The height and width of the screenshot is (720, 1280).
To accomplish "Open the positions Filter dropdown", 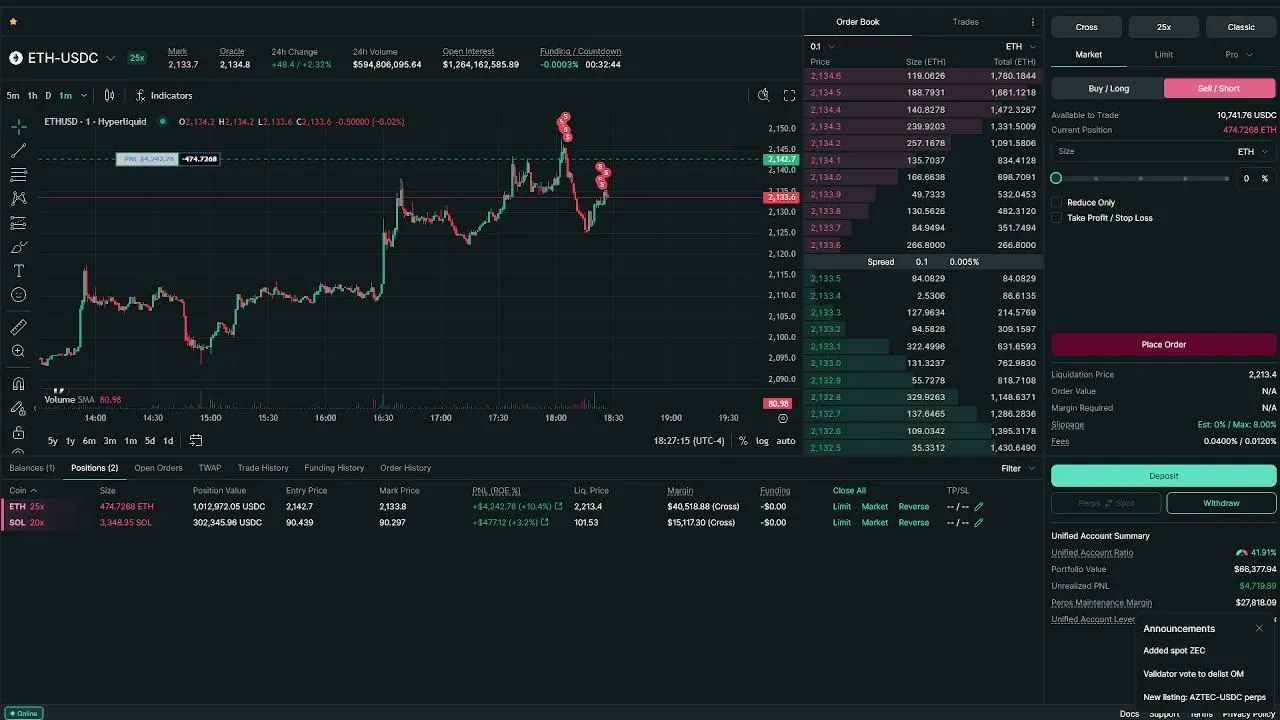I will (x=1018, y=468).
